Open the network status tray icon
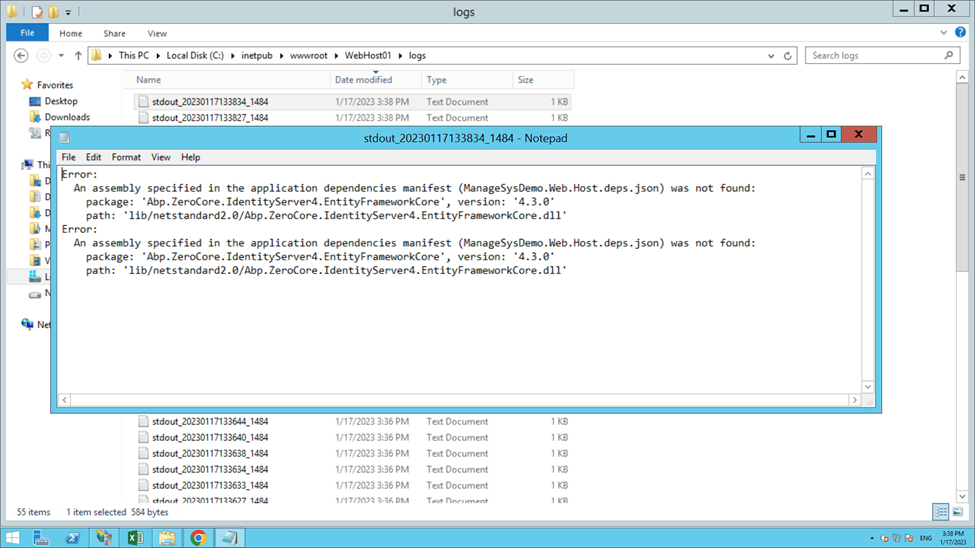This screenshot has height=548, width=975. tap(896, 538)
